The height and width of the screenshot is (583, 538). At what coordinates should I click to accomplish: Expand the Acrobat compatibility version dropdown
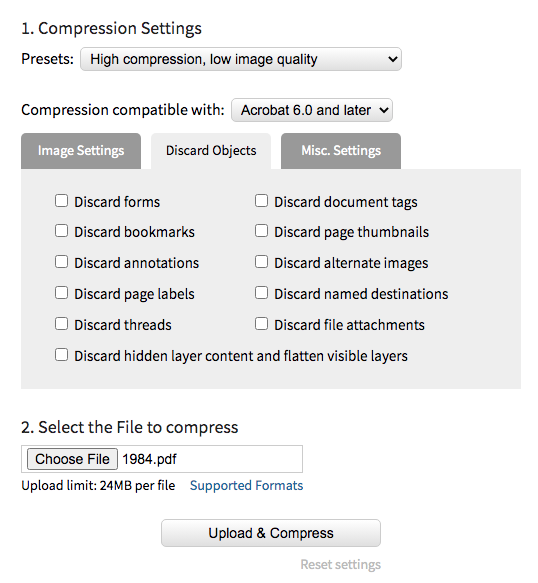(312, 110)
